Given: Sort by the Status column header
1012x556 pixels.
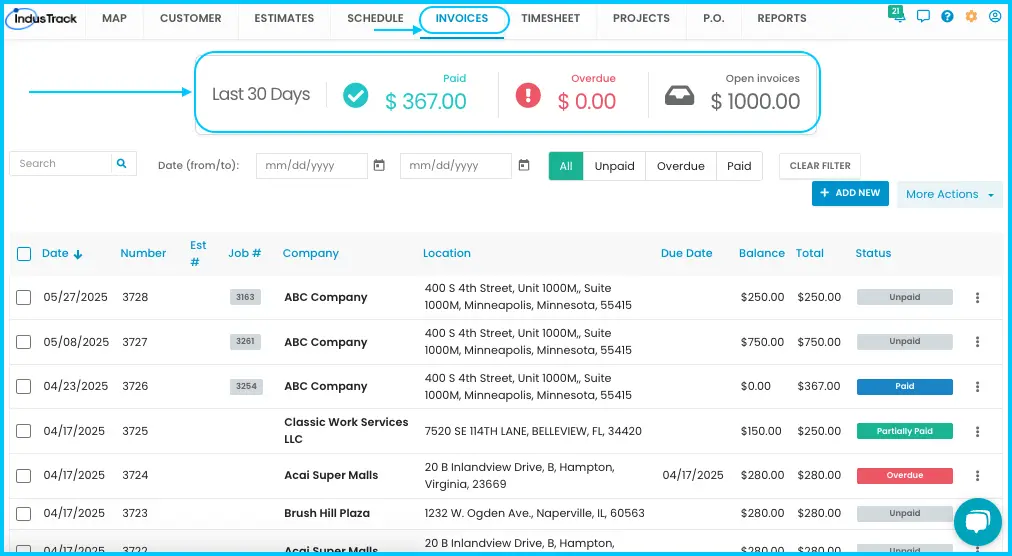Looking at the screenshot, I should tap(873, 253).
